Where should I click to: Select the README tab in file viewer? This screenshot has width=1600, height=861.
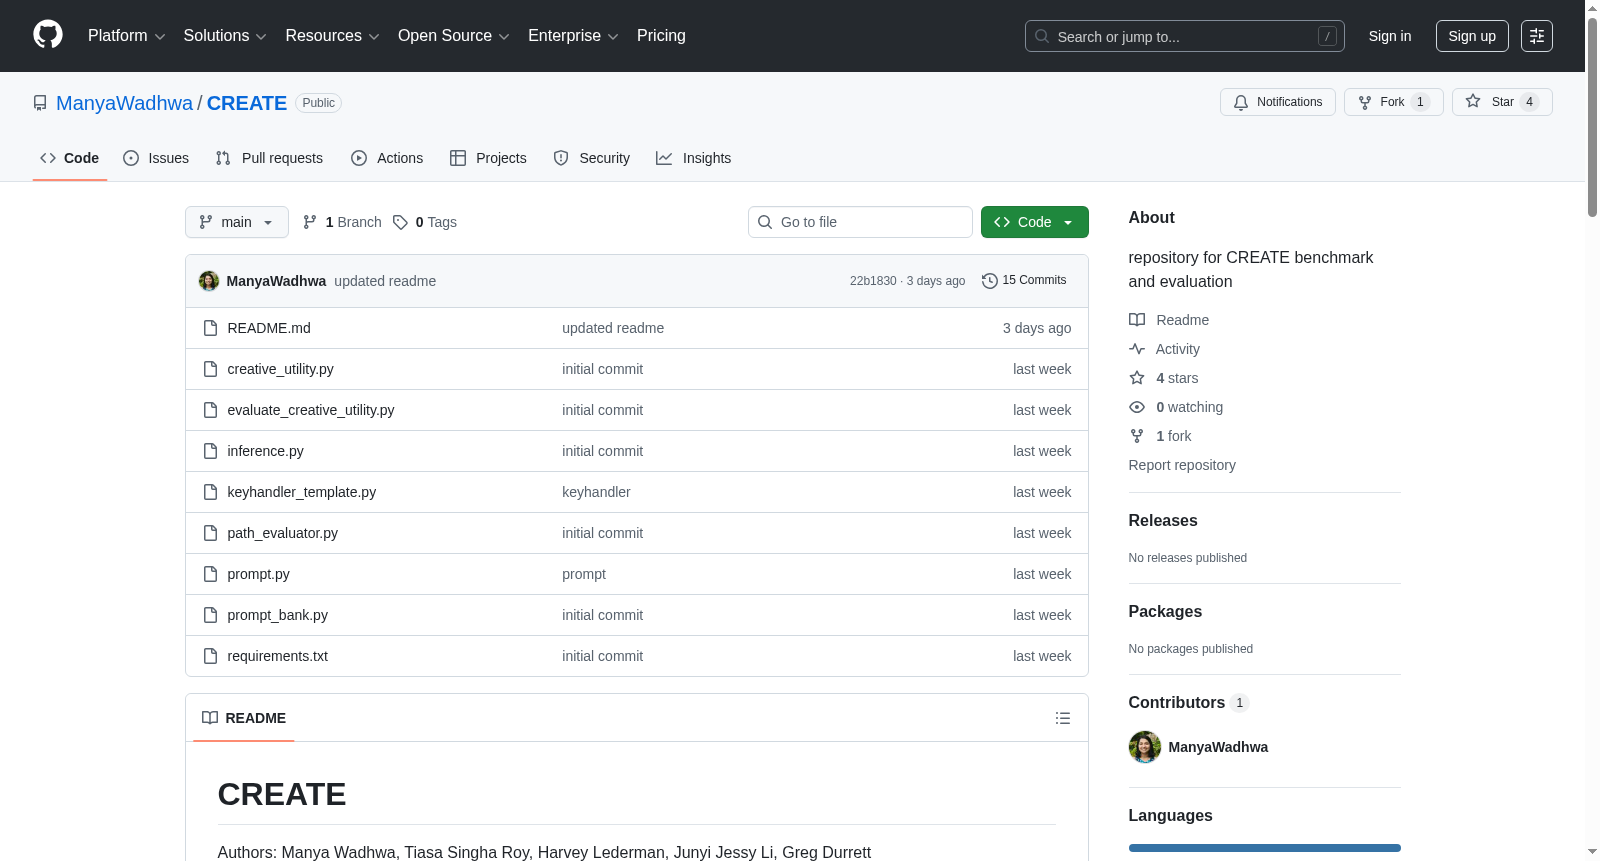pyautogui.click(x=244, y=718)
